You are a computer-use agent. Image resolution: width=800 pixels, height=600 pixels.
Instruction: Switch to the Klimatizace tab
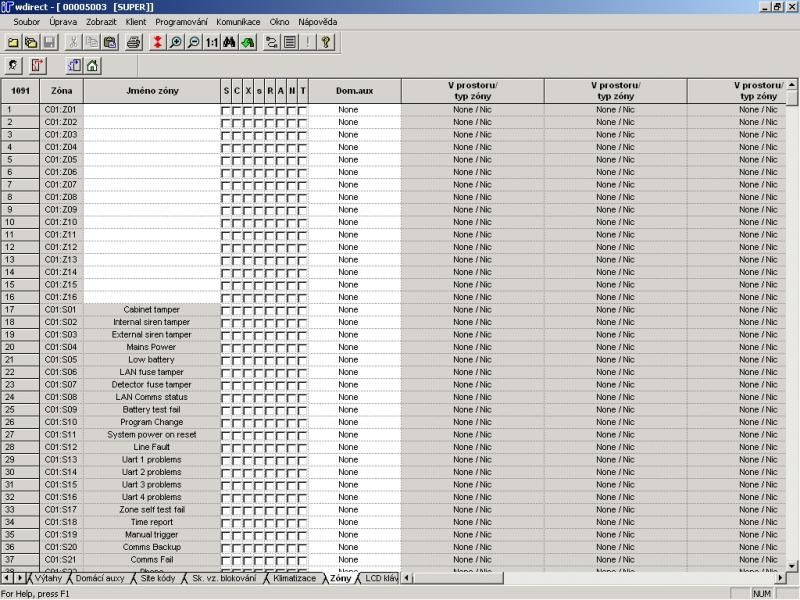click(x=295, y=579)
